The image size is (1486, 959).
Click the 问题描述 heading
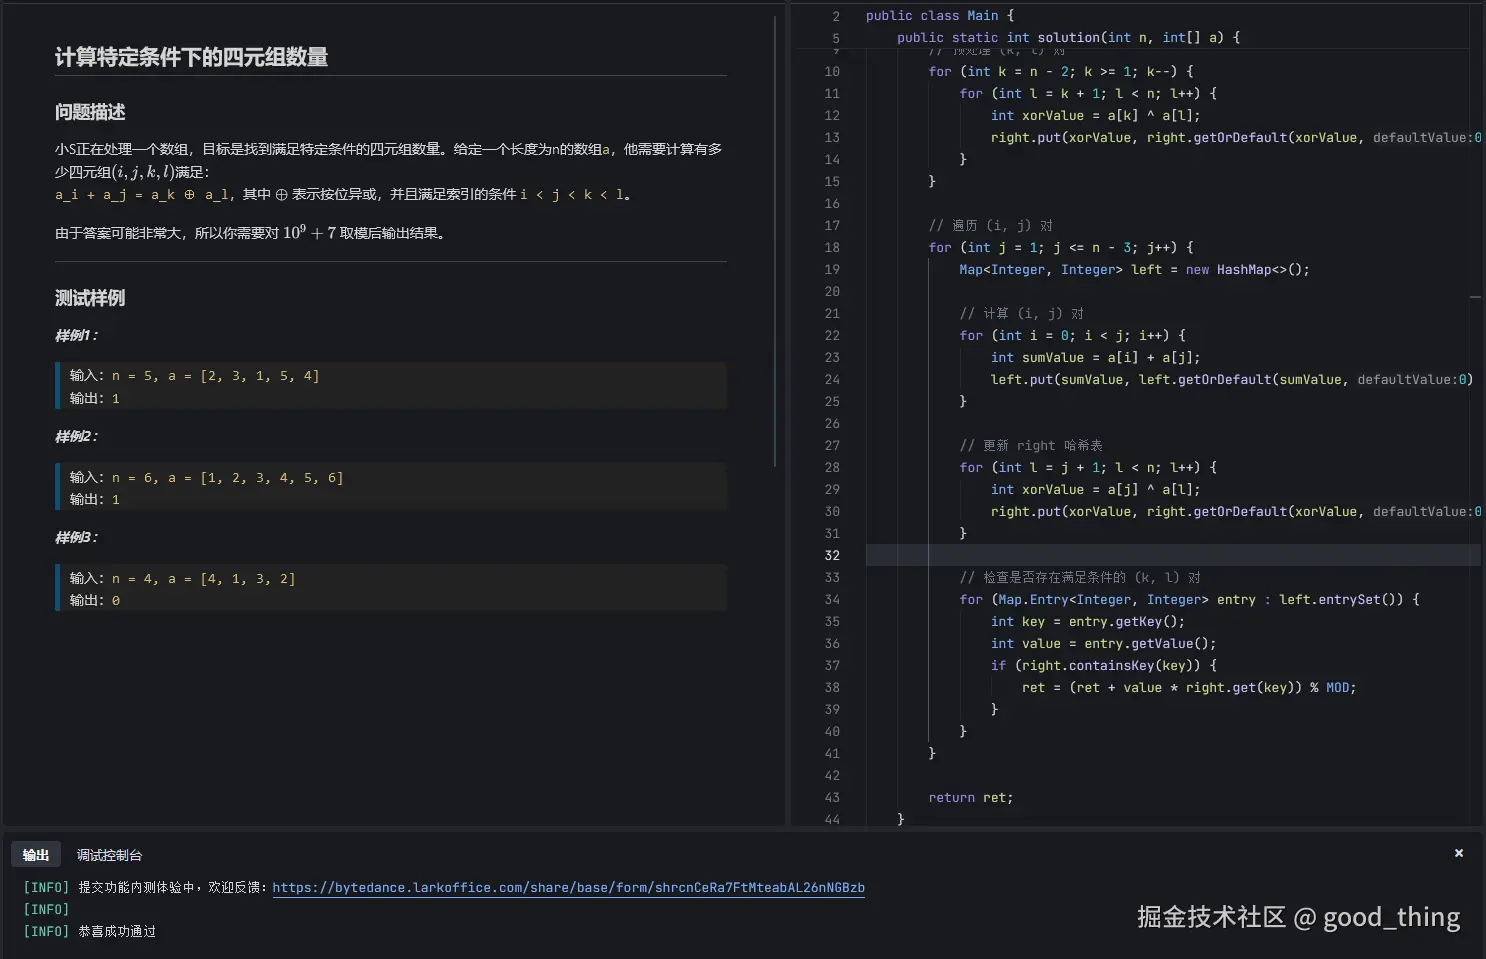point(90,112)
